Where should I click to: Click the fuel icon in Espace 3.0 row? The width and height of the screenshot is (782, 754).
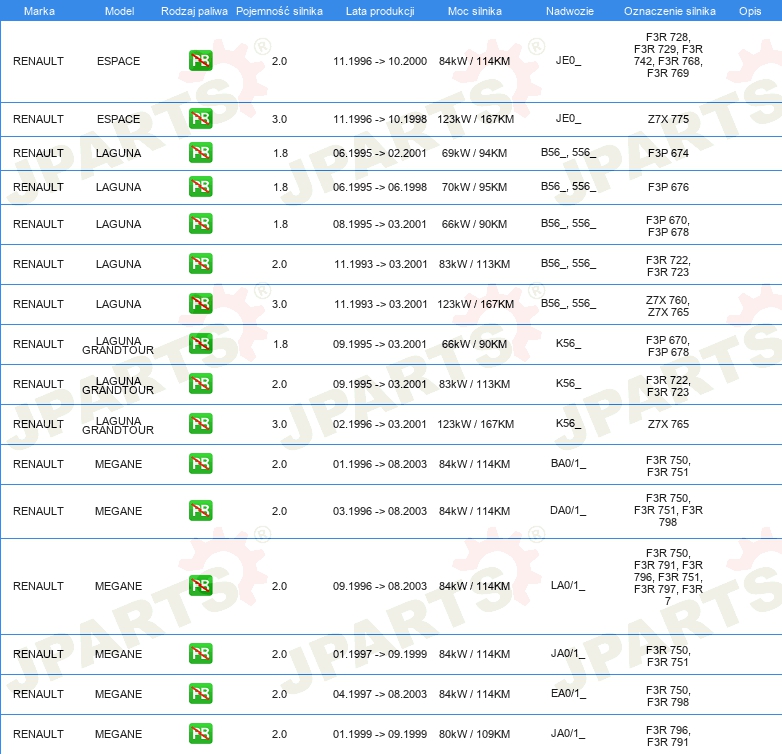[x=200, y=119]
